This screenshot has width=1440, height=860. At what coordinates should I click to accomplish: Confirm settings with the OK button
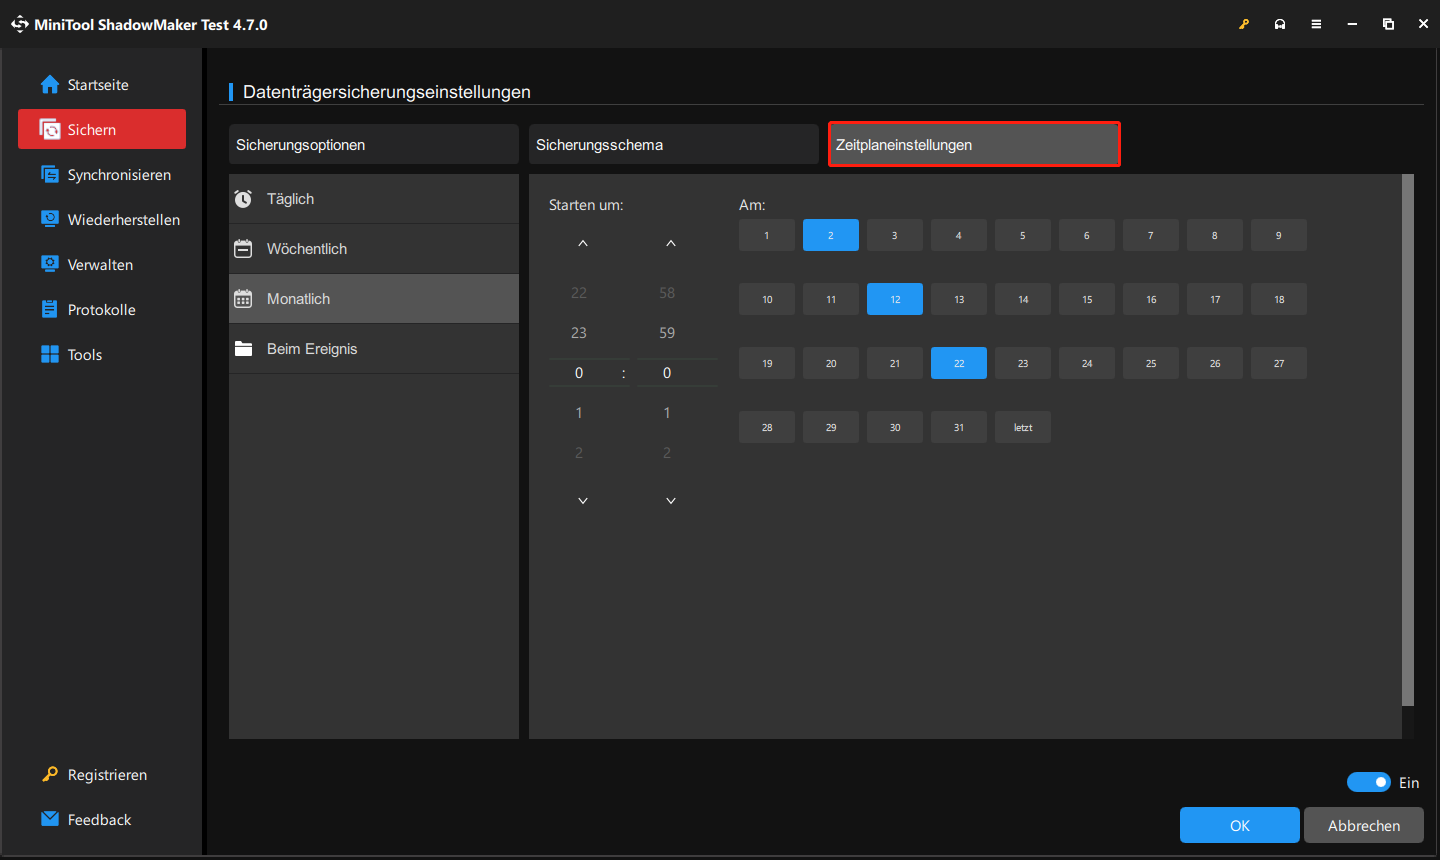1239,825
